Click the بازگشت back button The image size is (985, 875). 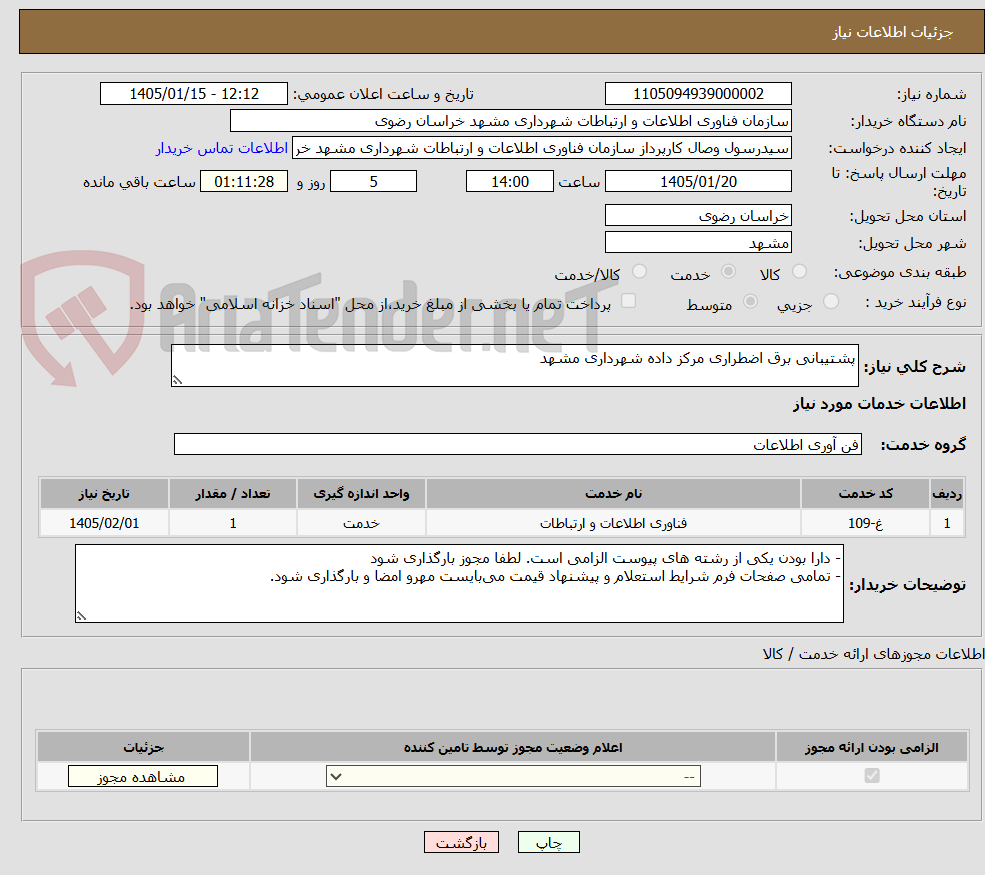(x=461, y=842)
